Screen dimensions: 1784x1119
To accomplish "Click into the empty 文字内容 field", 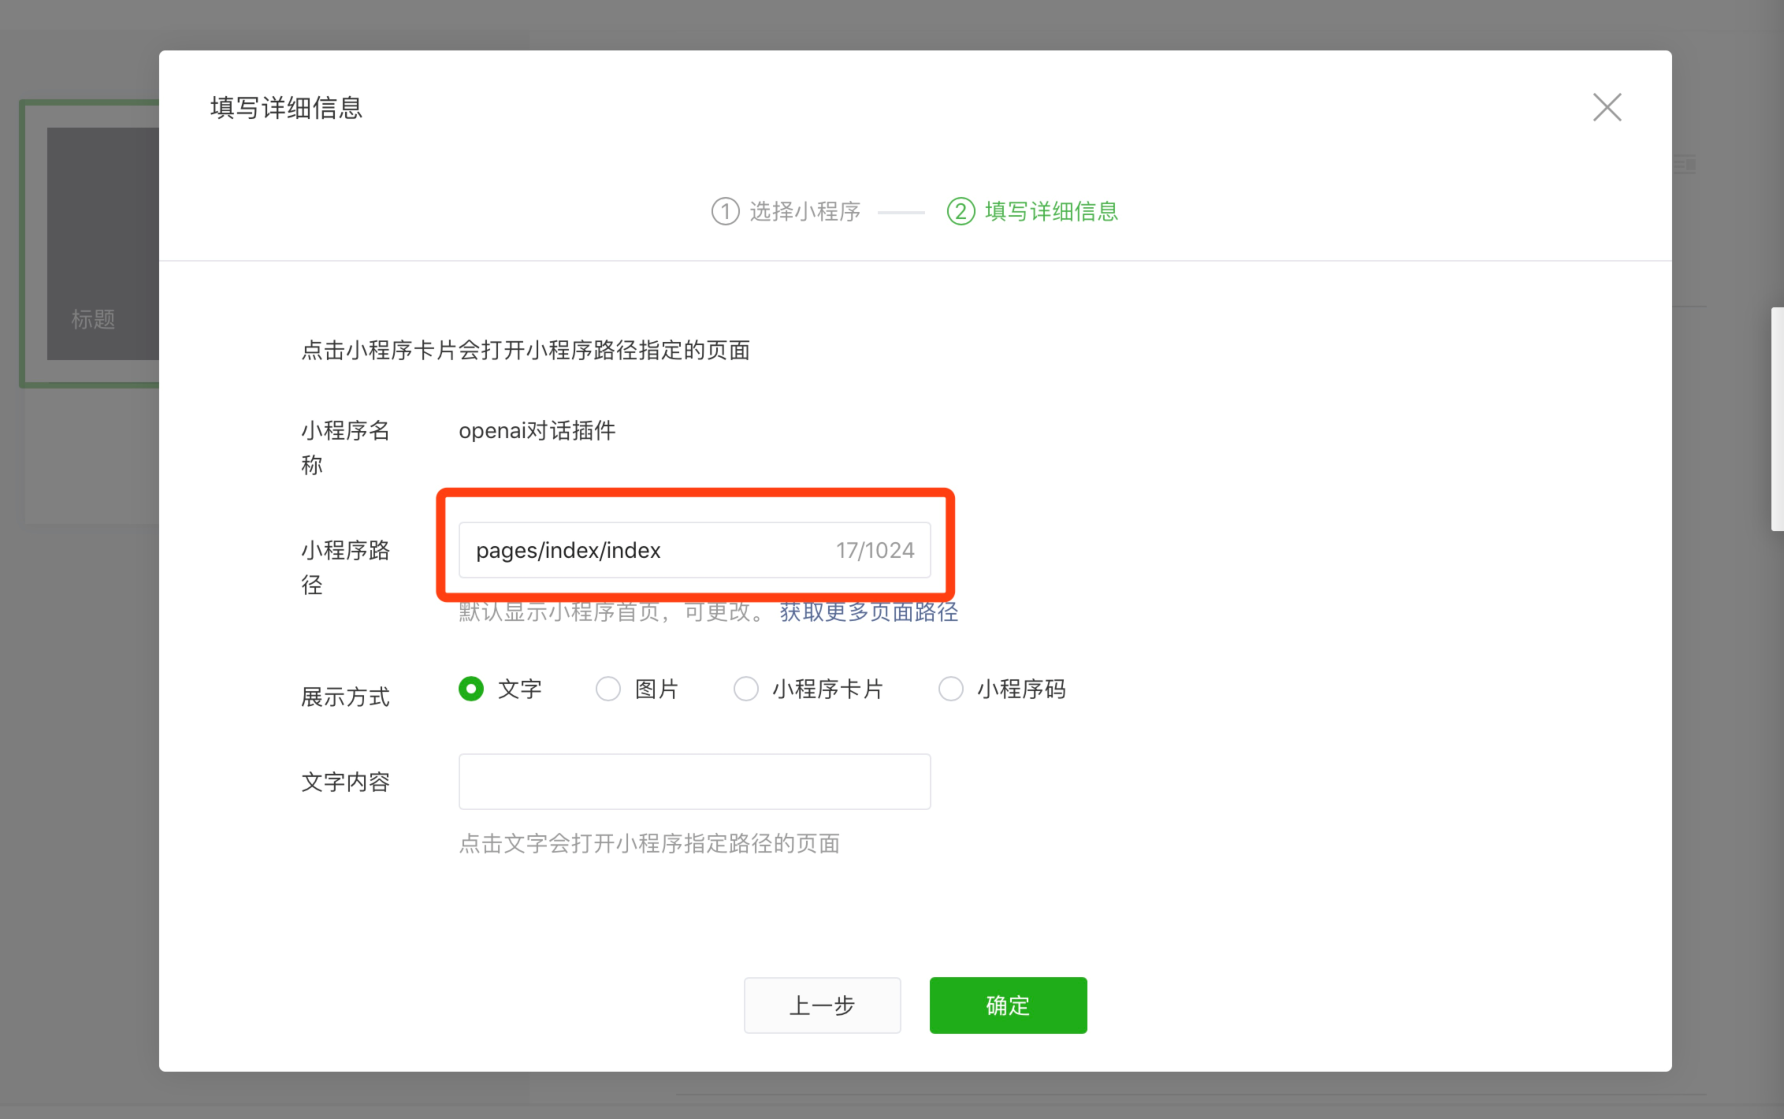I will pos(694,781).
